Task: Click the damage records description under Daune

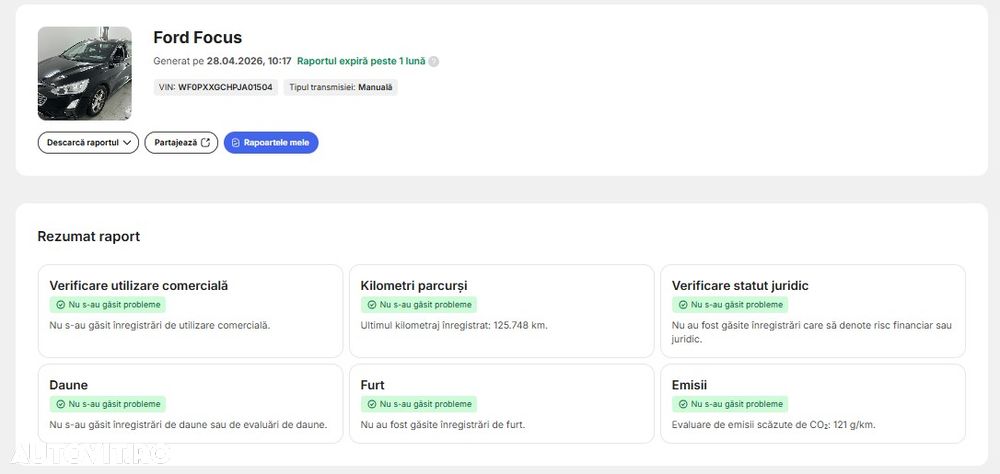Action: pyautogui.click(x=188, y=425)
